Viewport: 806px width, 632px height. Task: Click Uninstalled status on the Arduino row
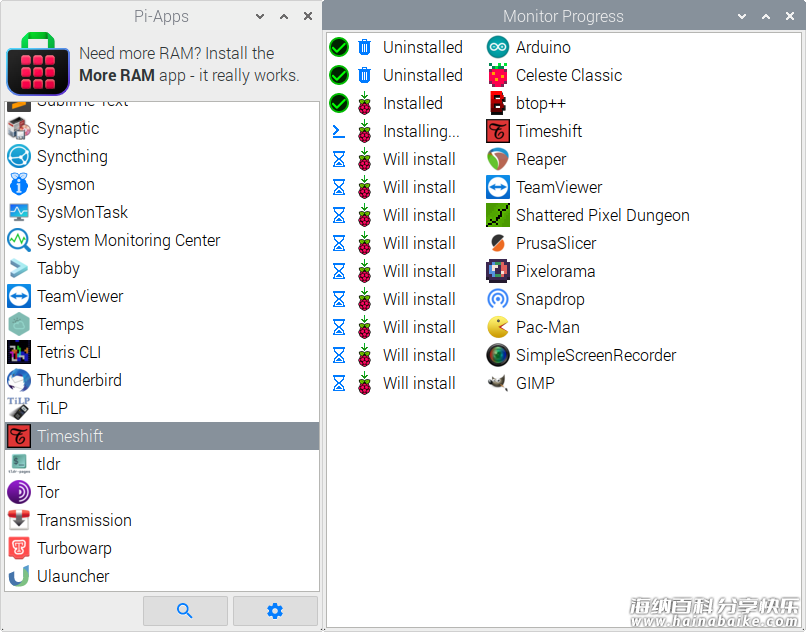pos(423,47)
